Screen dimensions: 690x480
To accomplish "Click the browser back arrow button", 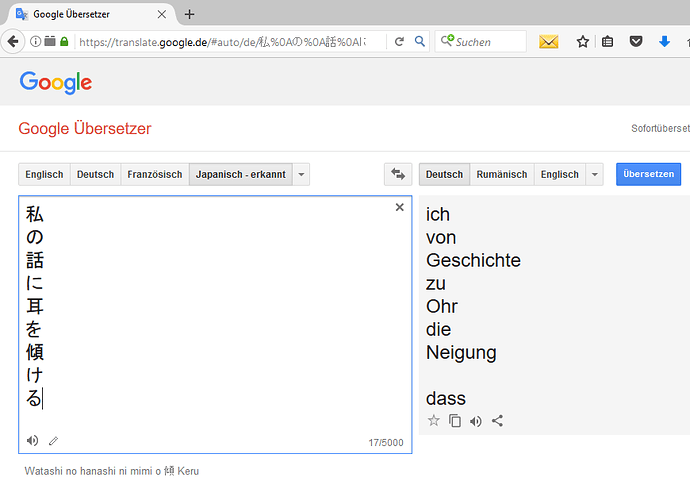I will 13,42.
